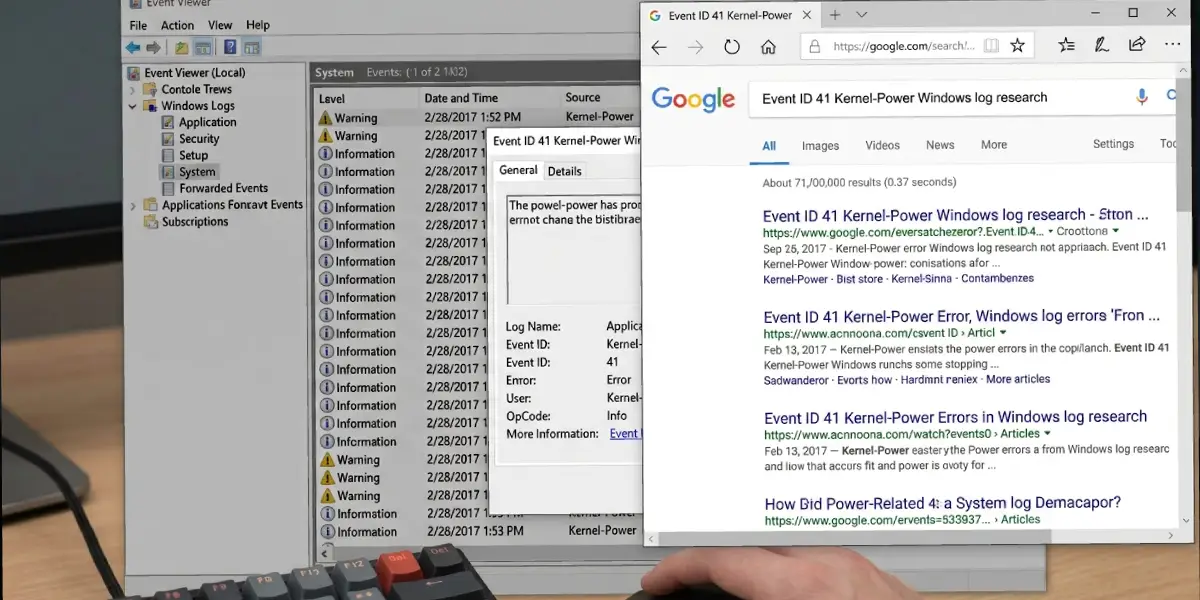1200x600 pixels.
Task: Click the Edge address bar URL
Action: tap(903, 46)
